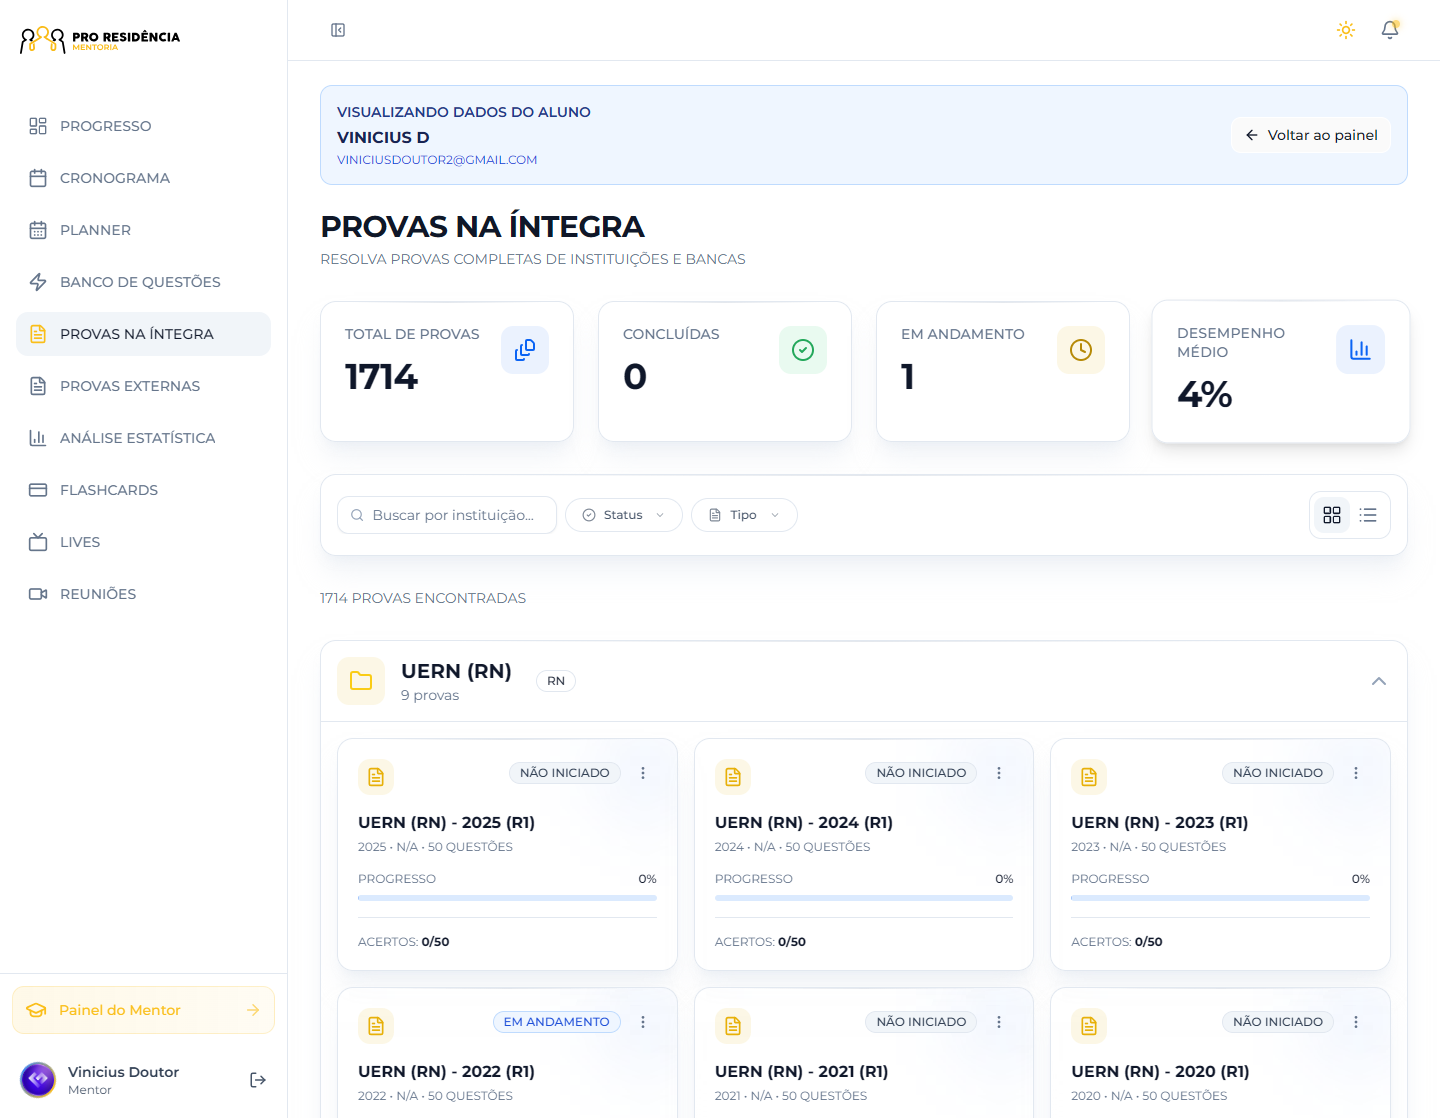Open options menu for UERN 2022 card
Screen dimensions: 1440x1118
(643, 1022)
